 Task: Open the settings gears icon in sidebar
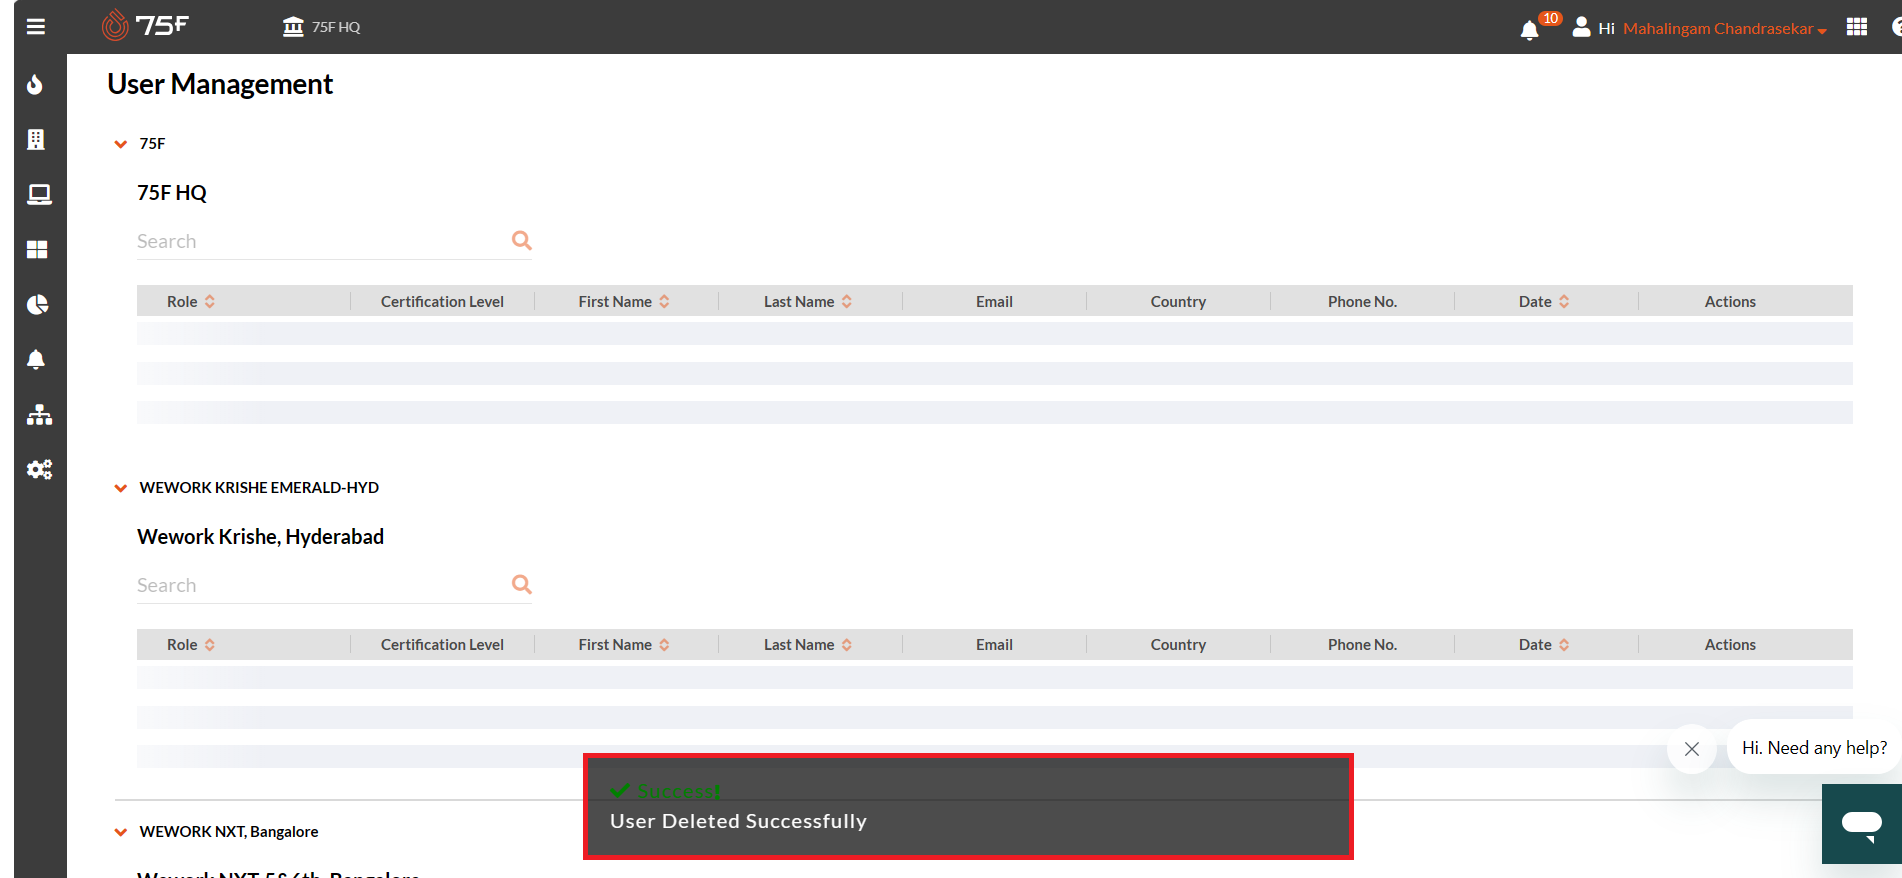(39, 469)
